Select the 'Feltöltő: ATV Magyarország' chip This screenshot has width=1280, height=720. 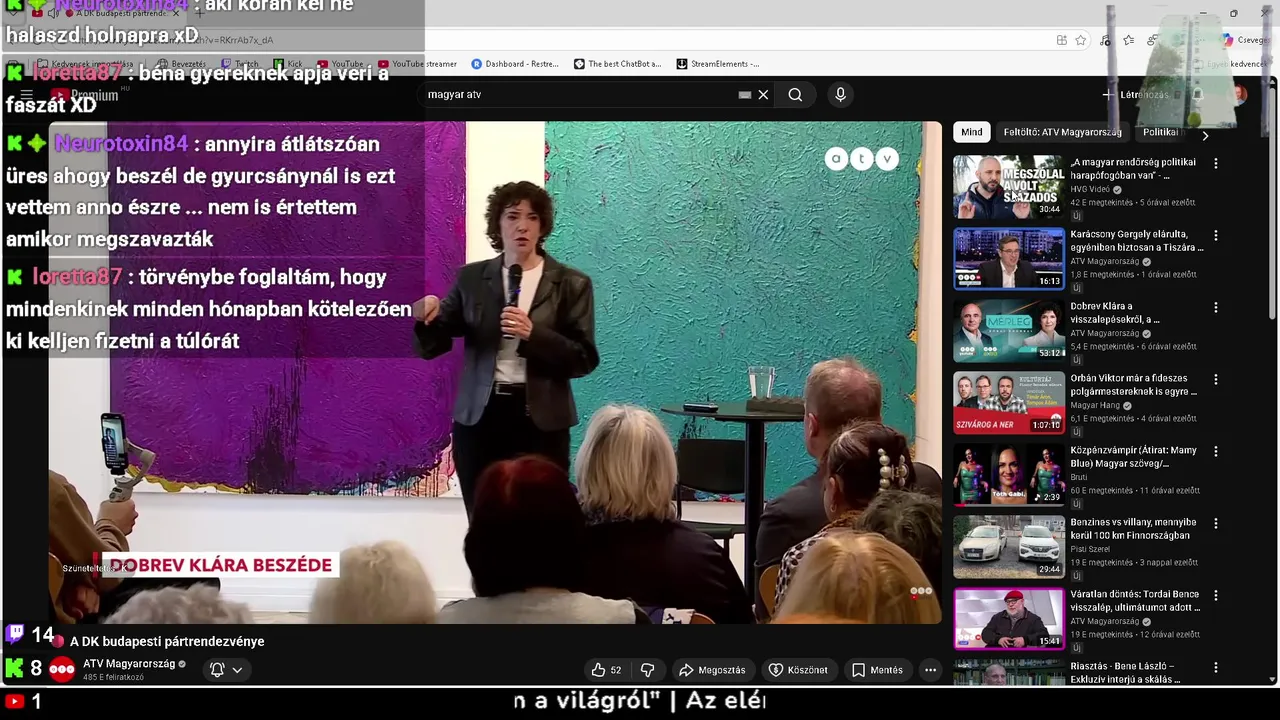point(1062,132)
